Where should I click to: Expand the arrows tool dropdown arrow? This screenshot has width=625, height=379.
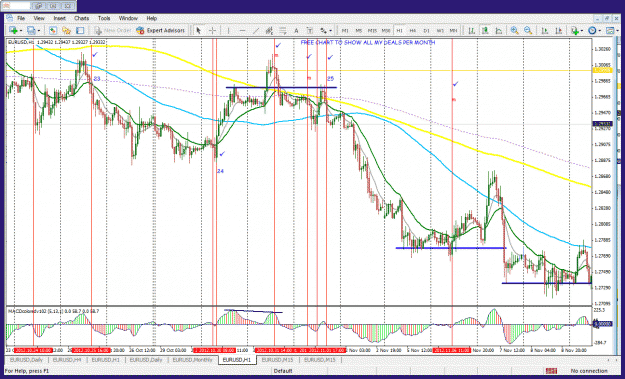pos(330,31)
